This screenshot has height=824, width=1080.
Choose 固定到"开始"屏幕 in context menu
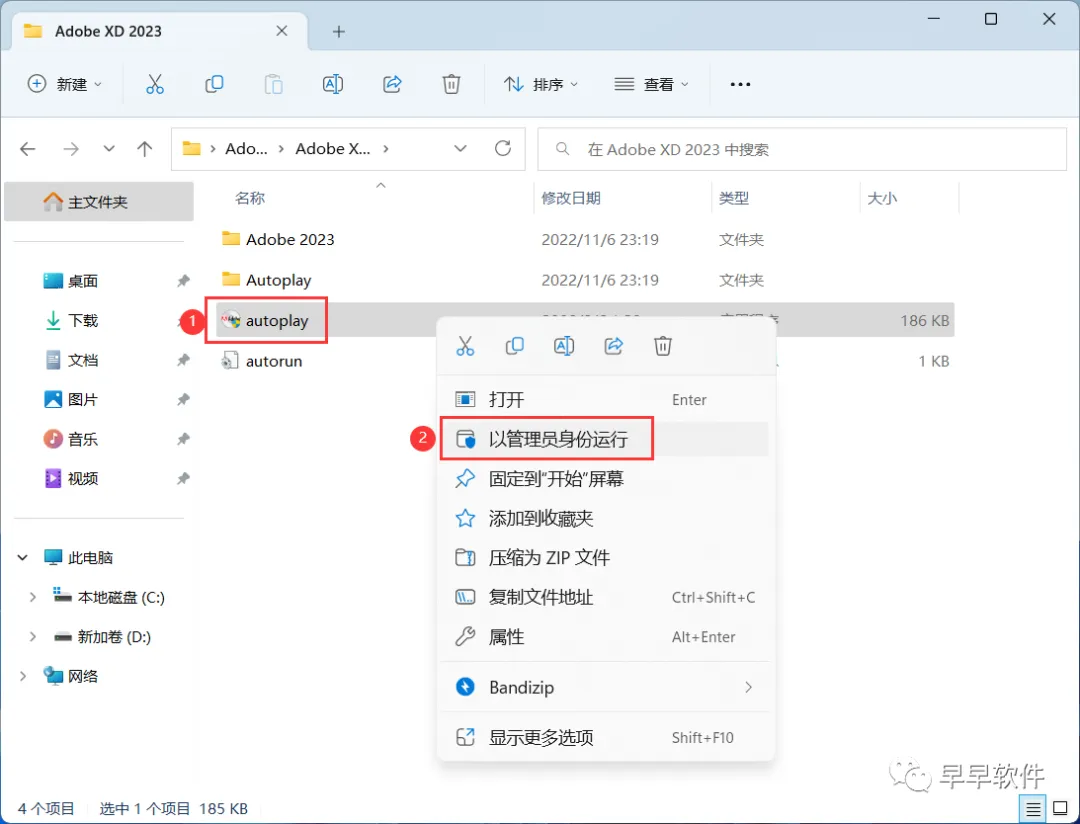[x=604, y=478]
